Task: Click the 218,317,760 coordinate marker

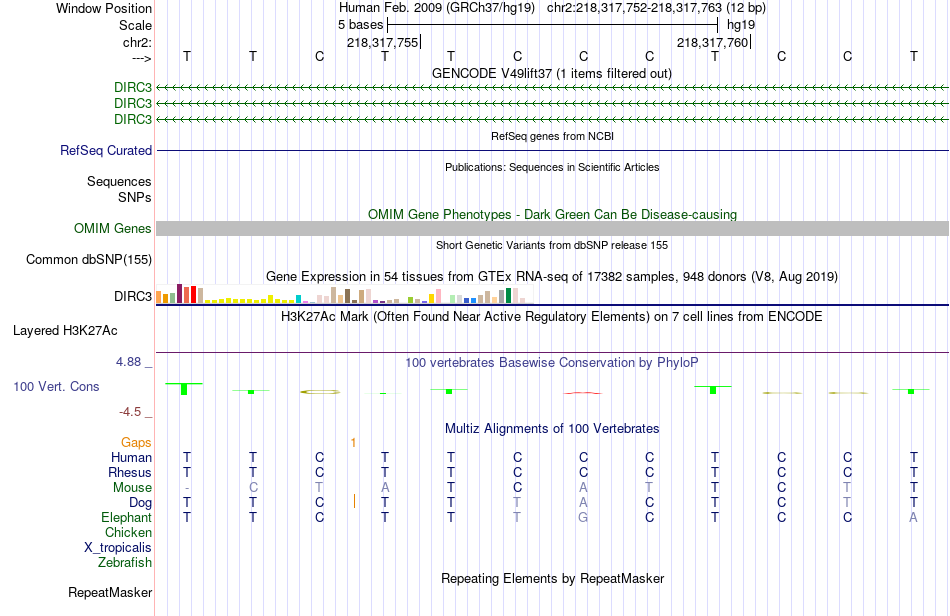Action: coord(712,42)
